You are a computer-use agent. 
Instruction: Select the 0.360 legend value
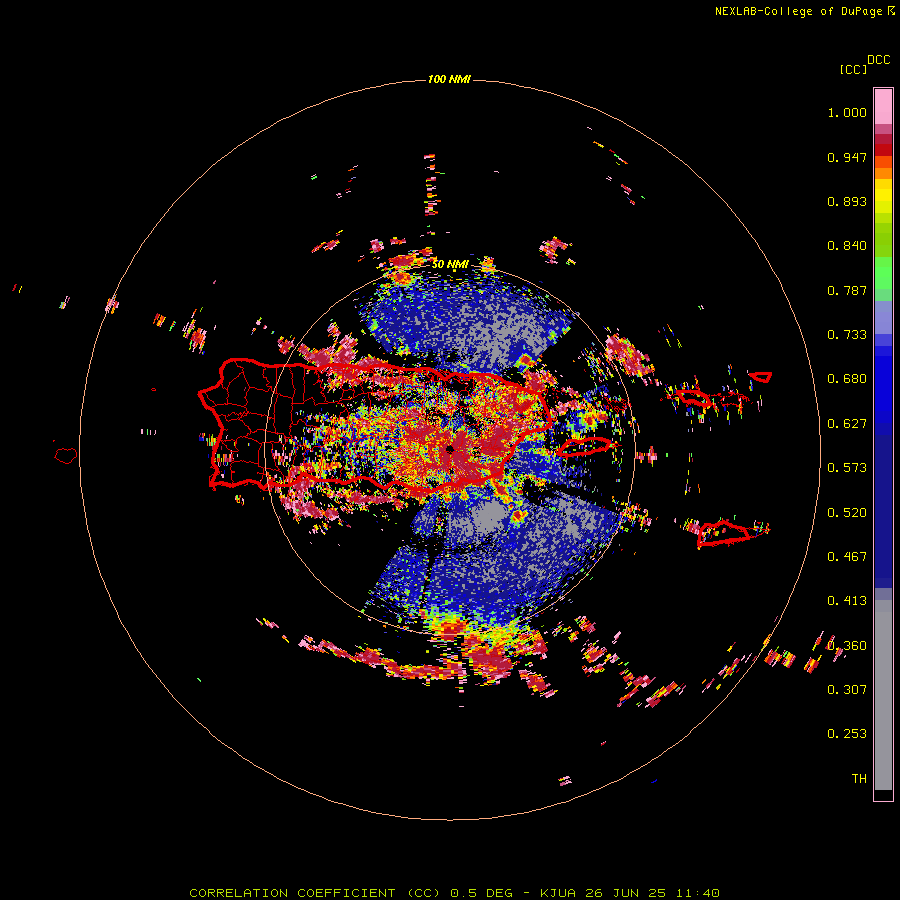pos(847,646)
